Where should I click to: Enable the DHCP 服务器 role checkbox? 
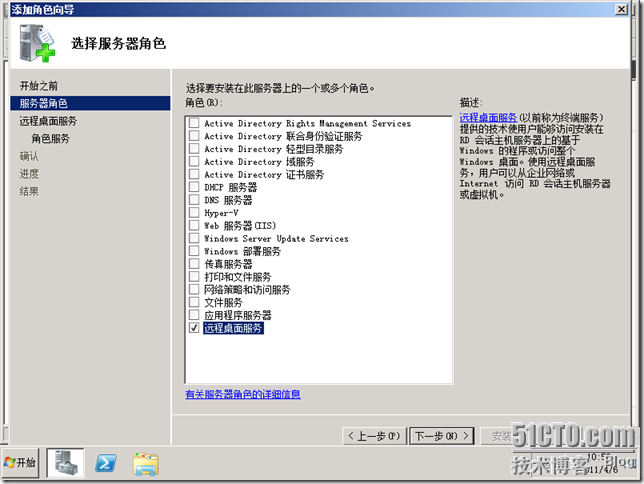click(194, 187)
